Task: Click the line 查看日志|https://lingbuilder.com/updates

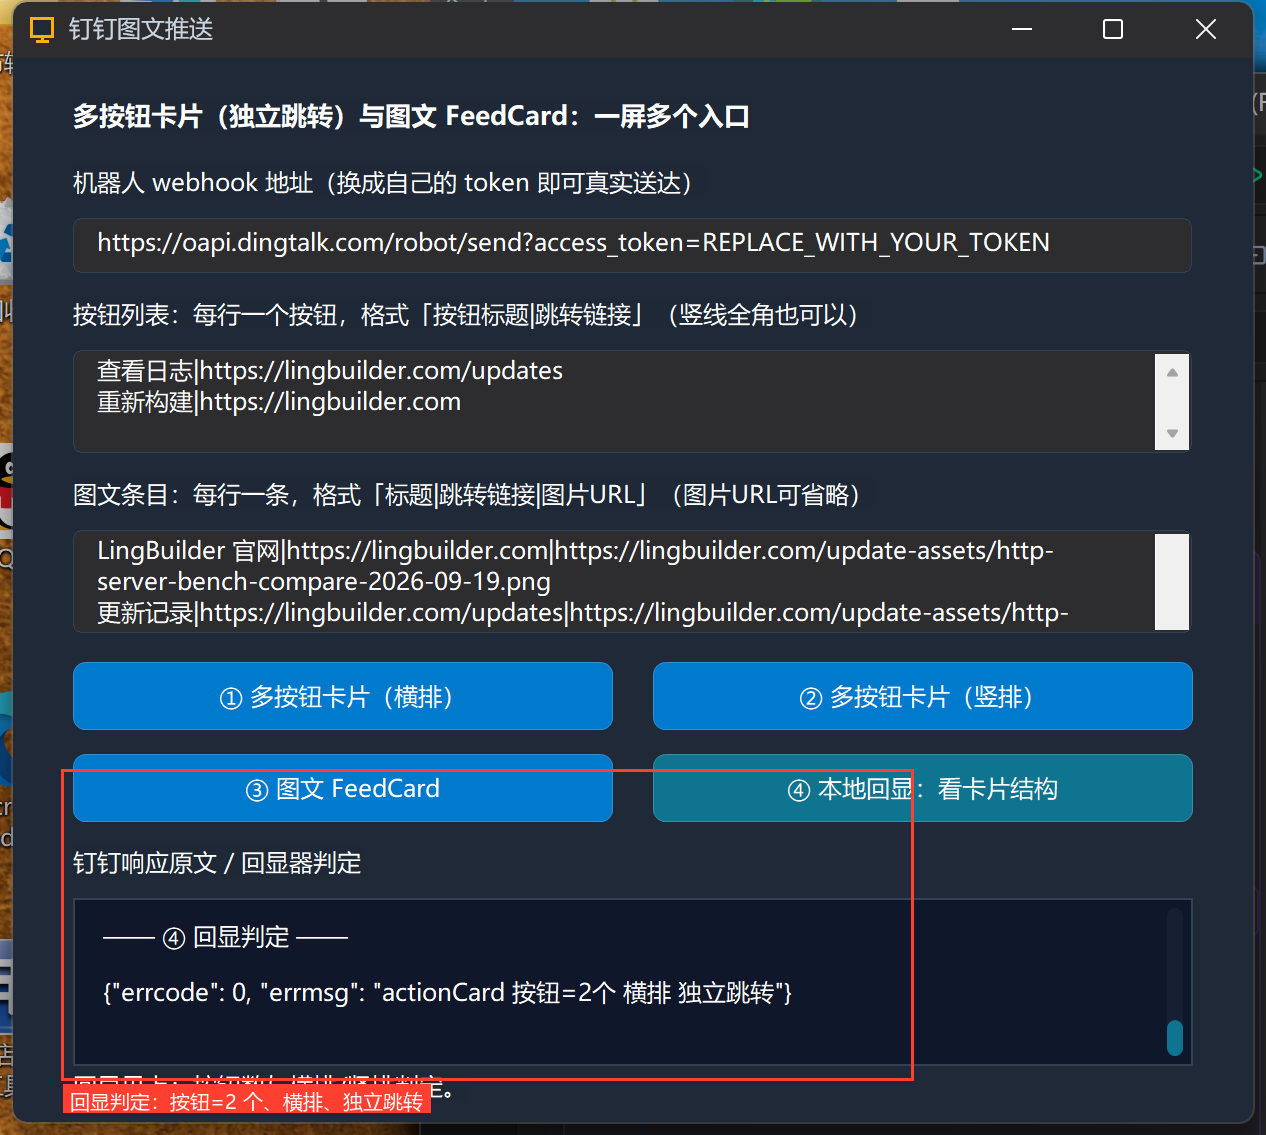Action: tap(330, 370)
